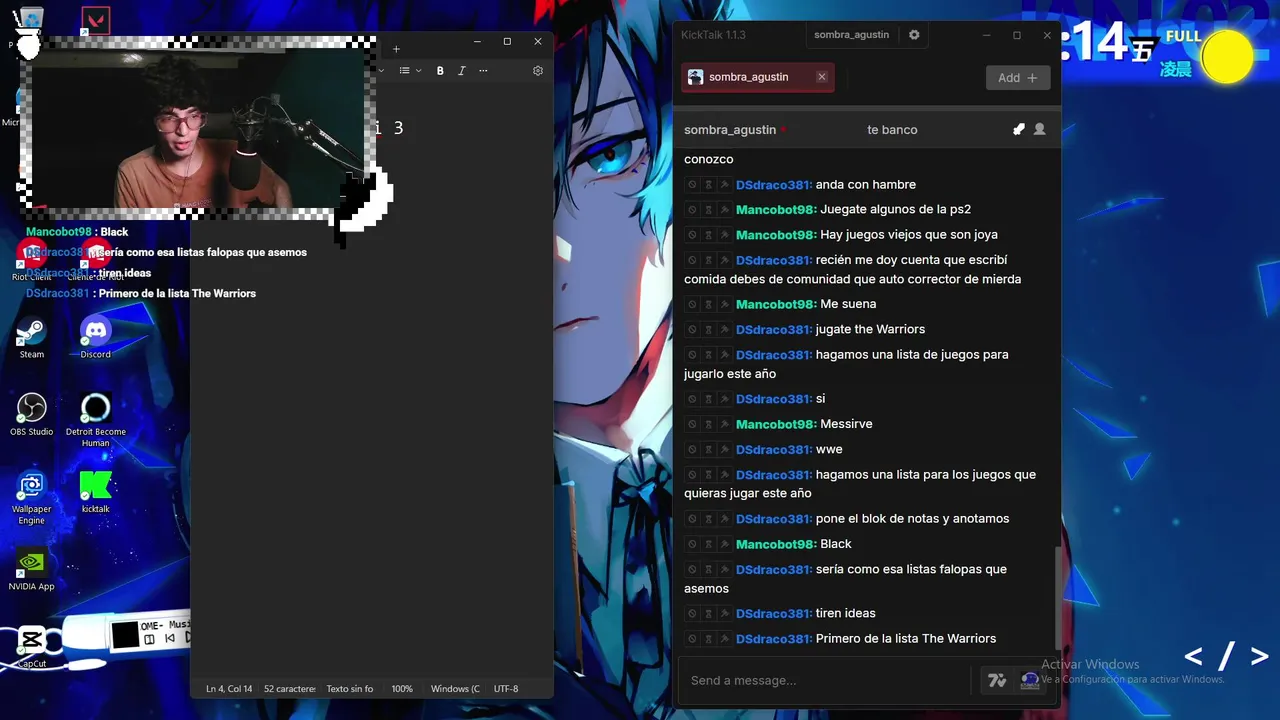Viewport: 1280px width, 720px height.
Task: Click username Mancobot98 on 'Messirve' message
Action: coord(776,424)
